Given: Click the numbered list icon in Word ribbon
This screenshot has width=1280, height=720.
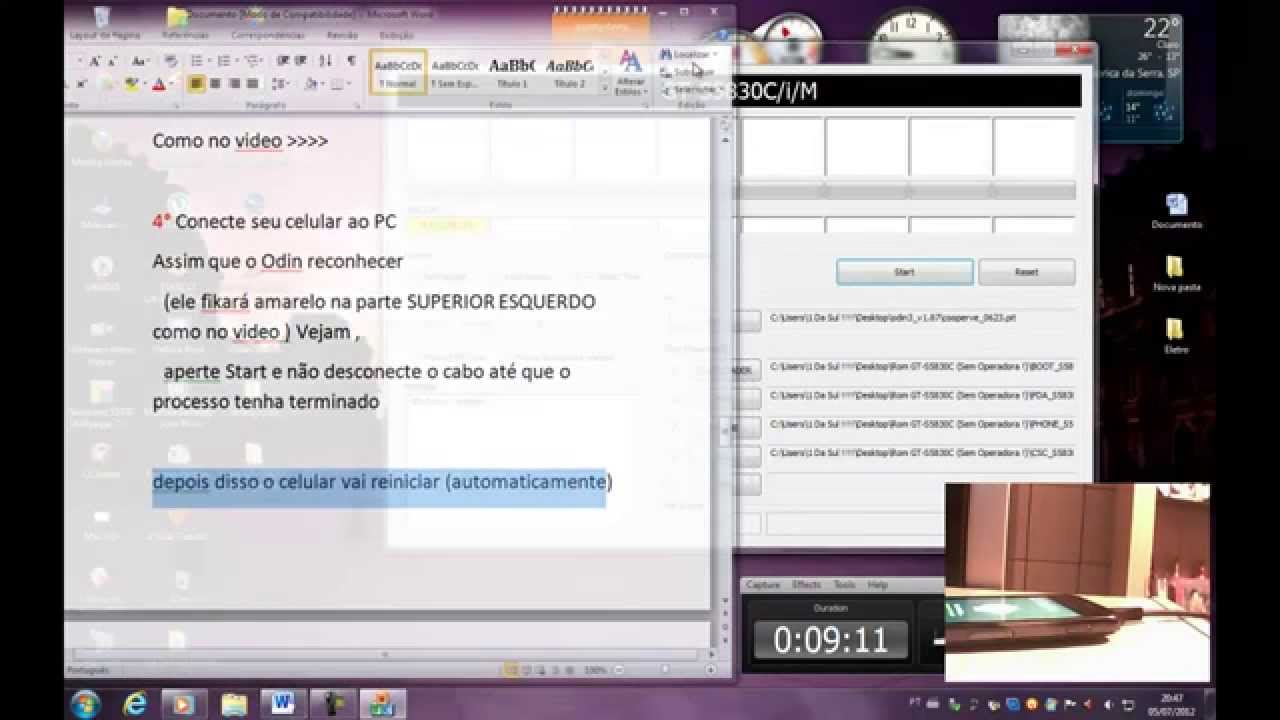Looking at the screenshot, I should click(224, 60).
